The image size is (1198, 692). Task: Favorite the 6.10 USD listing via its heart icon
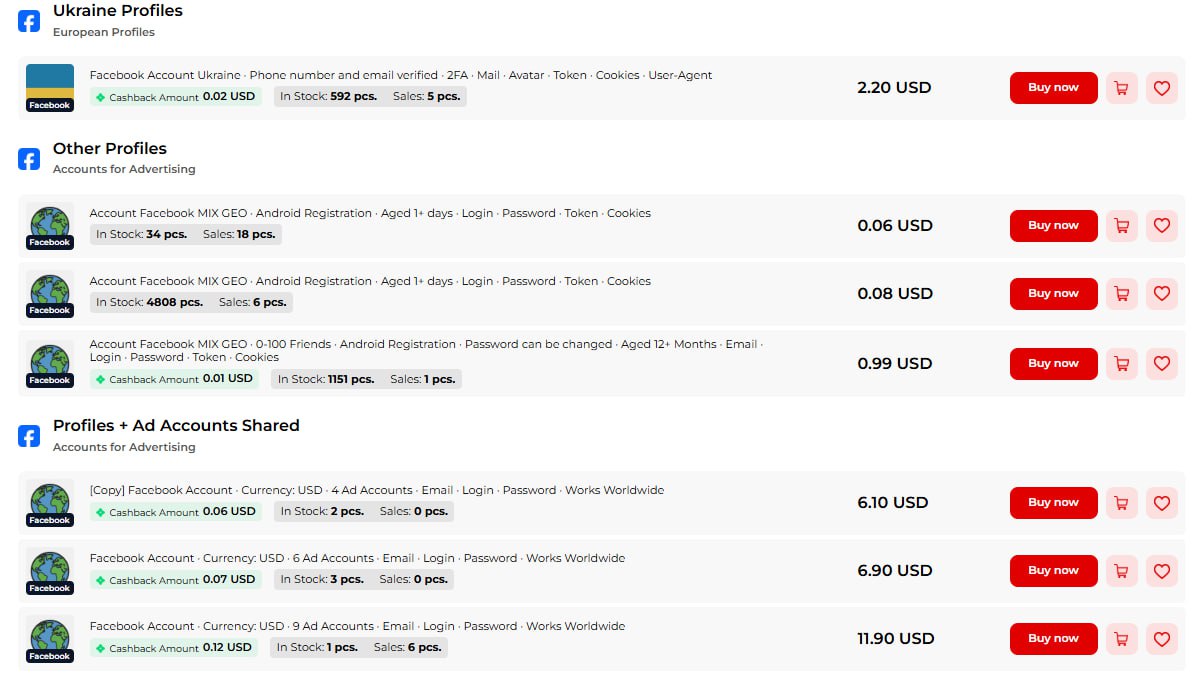[x=1161, y=503]
